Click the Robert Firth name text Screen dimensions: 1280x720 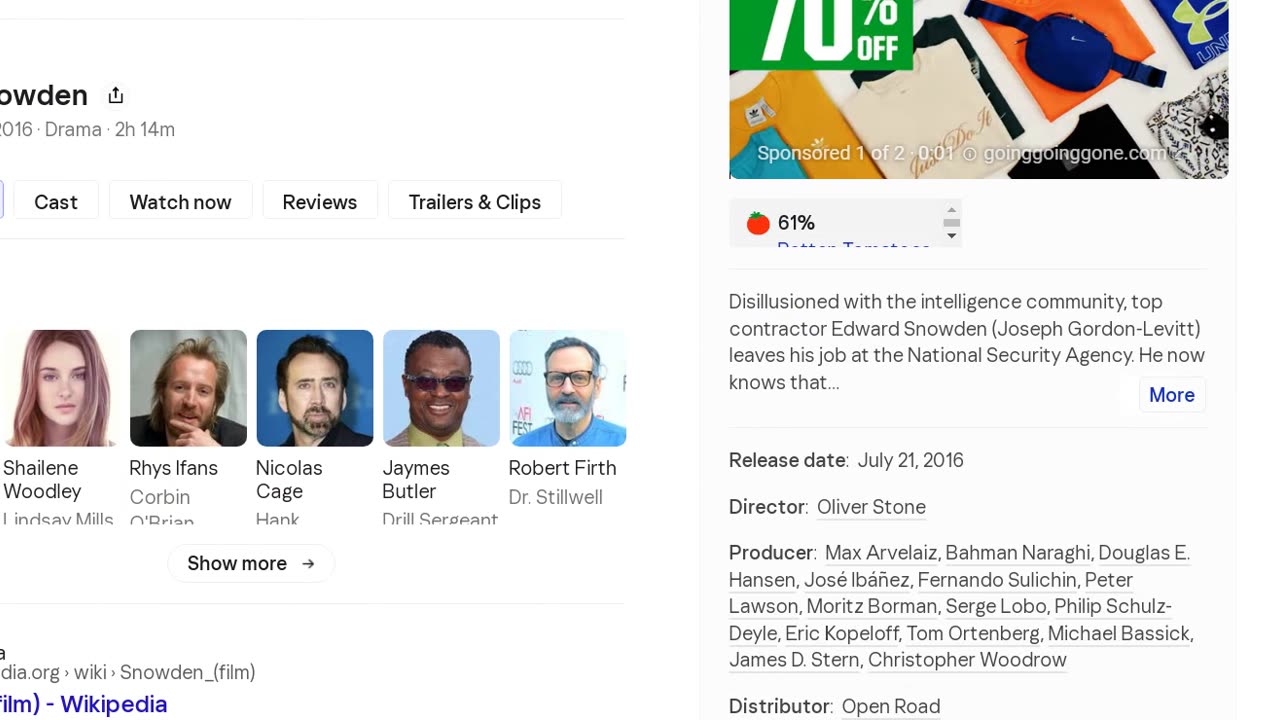pos(562,468)
